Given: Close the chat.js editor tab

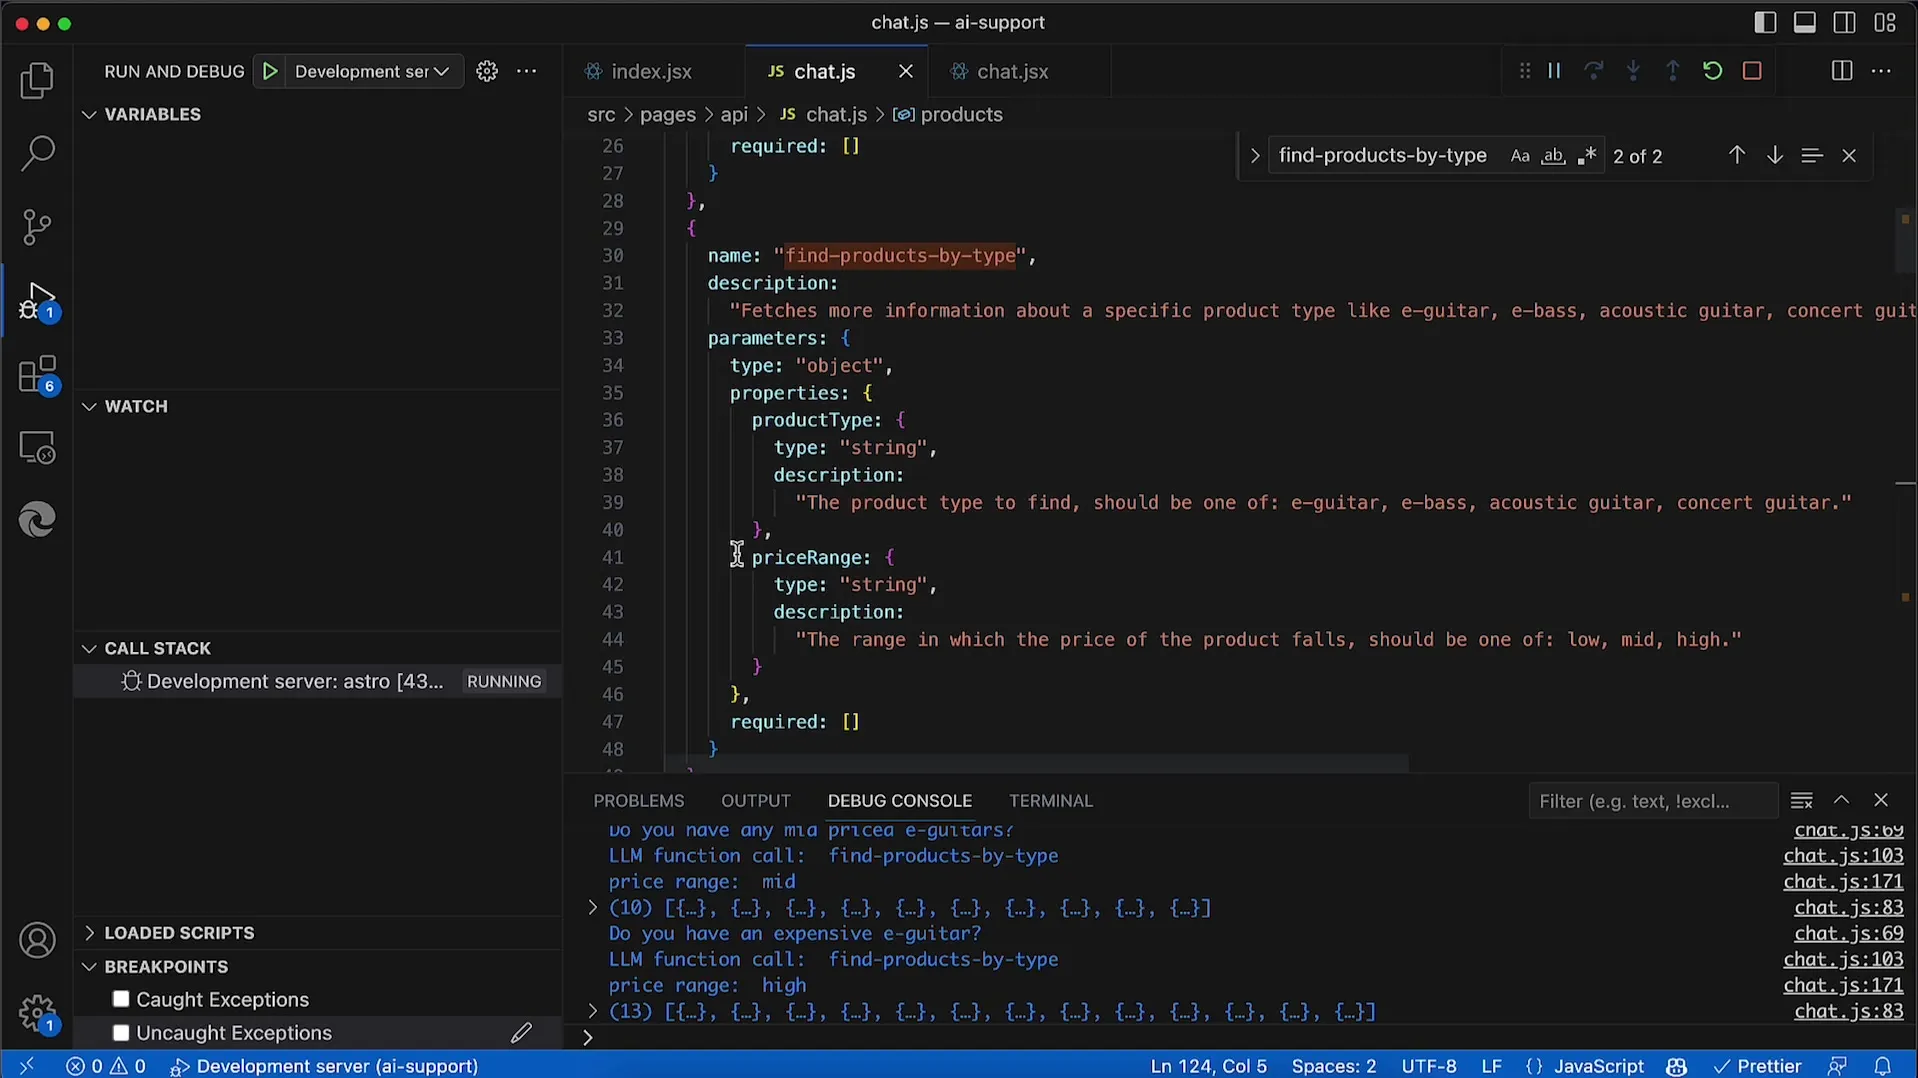Looking at the screenshot, I should click(905, 71).
